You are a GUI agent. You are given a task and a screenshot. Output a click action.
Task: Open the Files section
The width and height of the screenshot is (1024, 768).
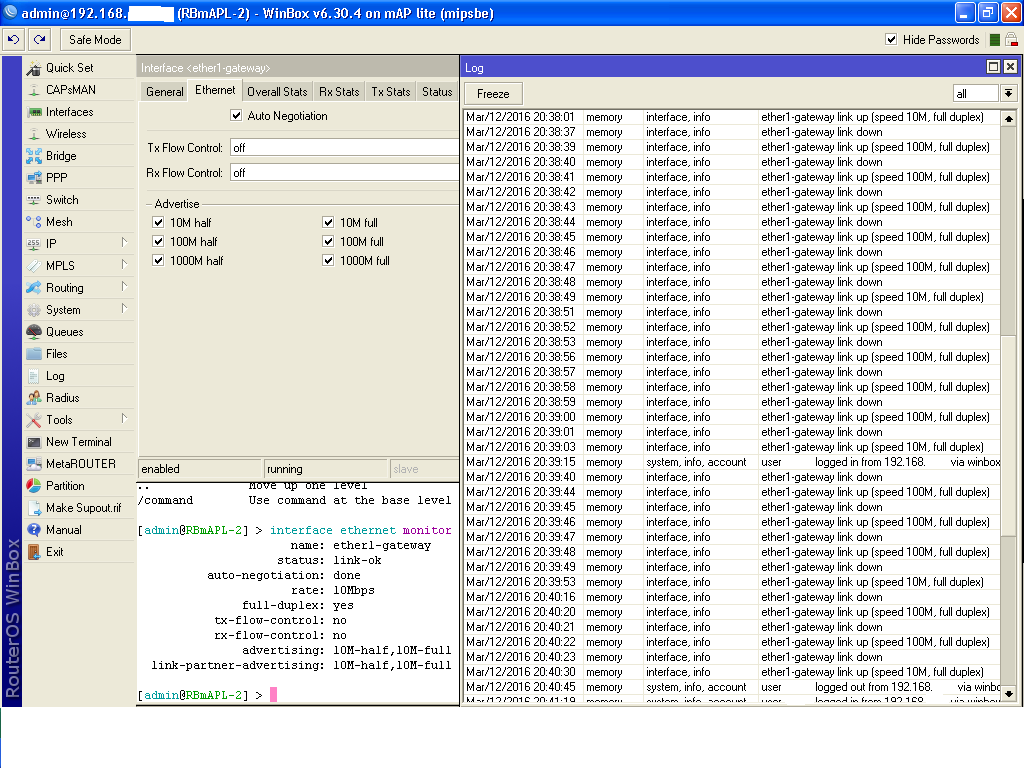point(57,354)
